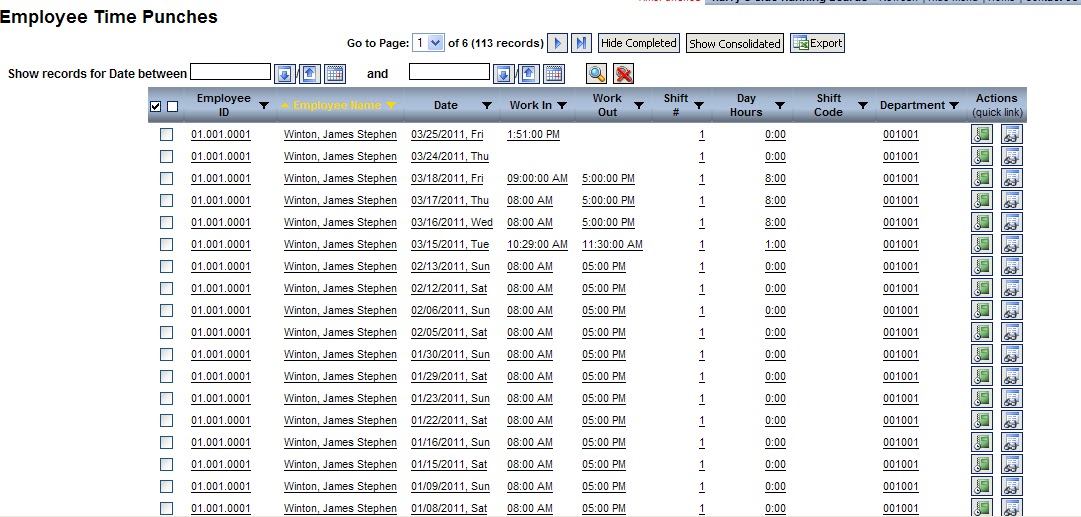The width and height of the screenshot is (1081, 517).
Task: Sort by the Employee Name column header
Action: coord(337,105)
